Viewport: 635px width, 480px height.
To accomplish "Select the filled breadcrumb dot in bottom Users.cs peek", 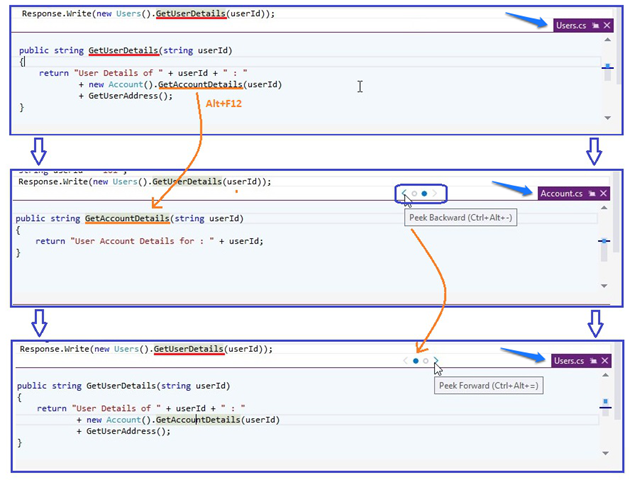I will tap(416, 361).
